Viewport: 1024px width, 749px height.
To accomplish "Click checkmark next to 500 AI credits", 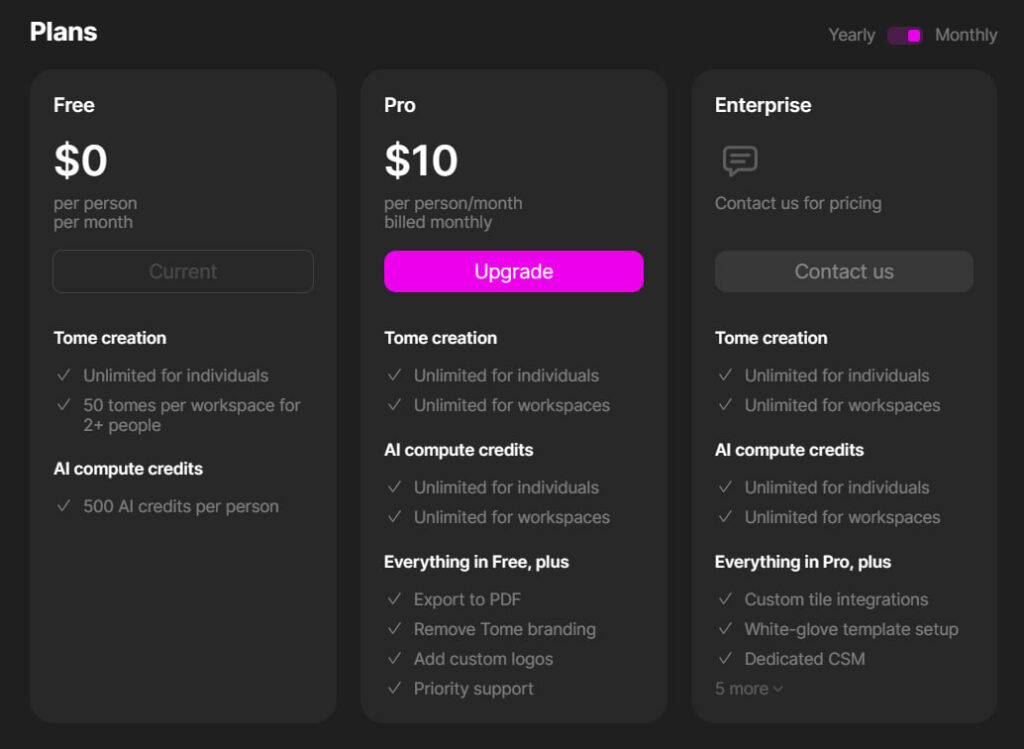I will tap(63, 505).
